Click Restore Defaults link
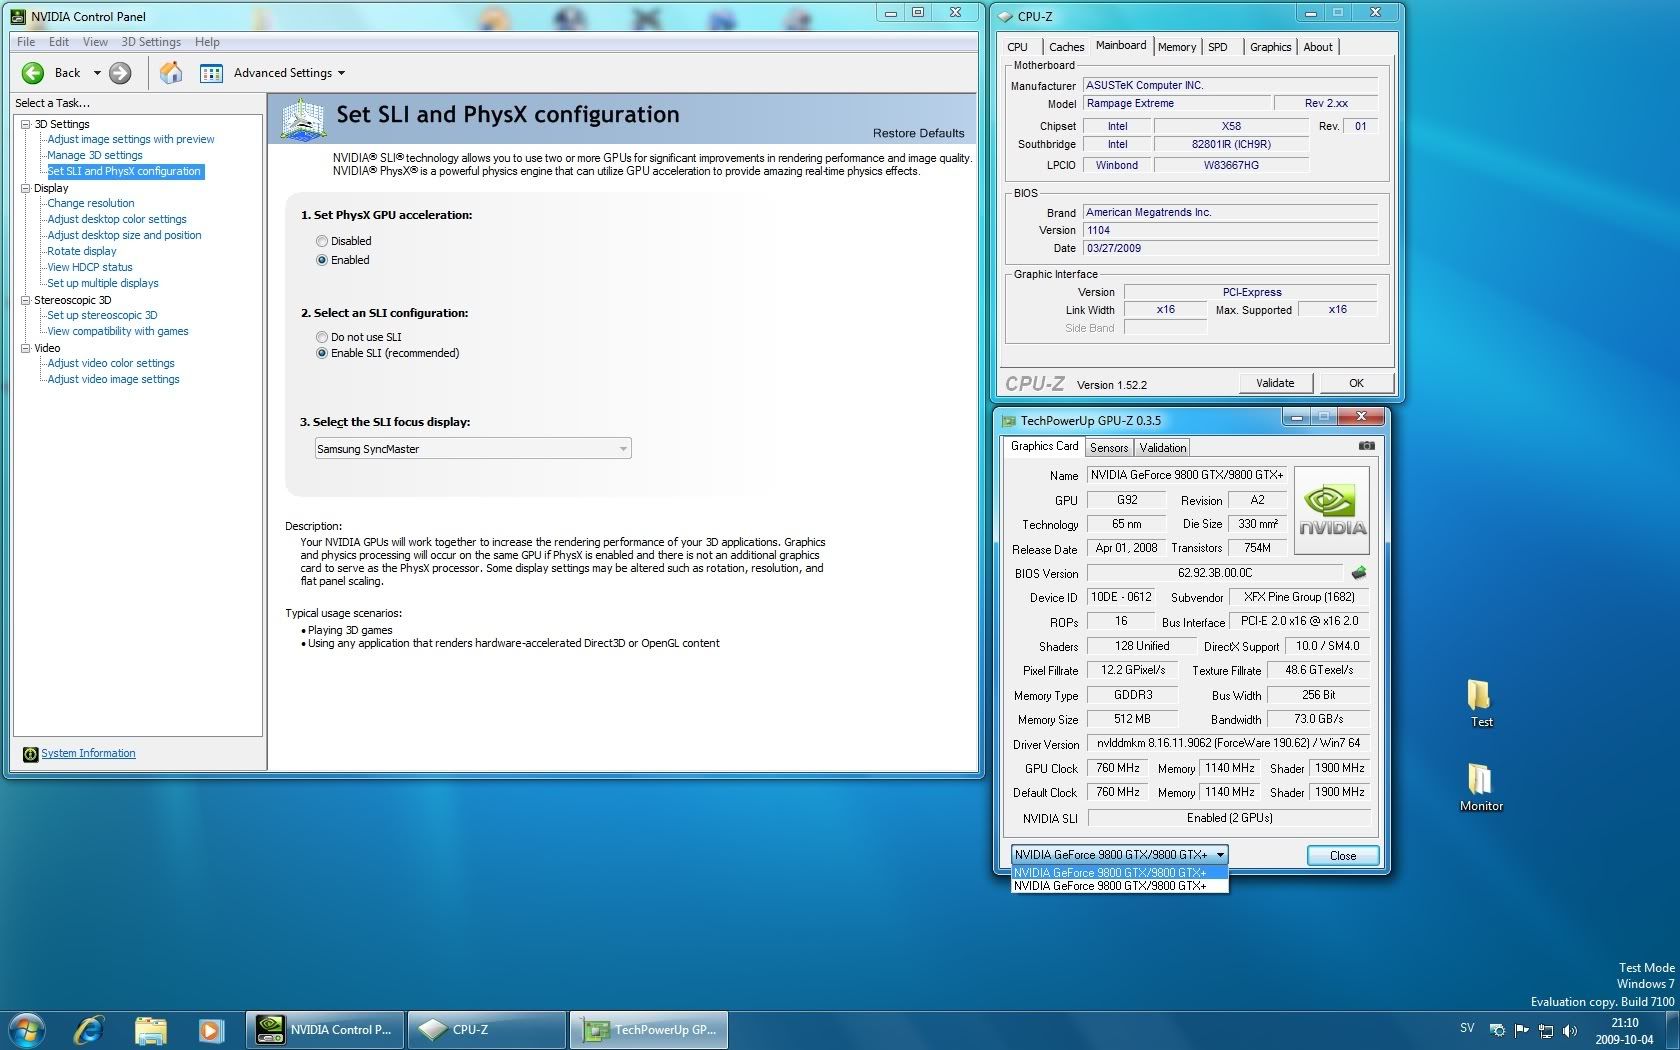This screenshot has width=1680, height=1050. pos(918,133)
